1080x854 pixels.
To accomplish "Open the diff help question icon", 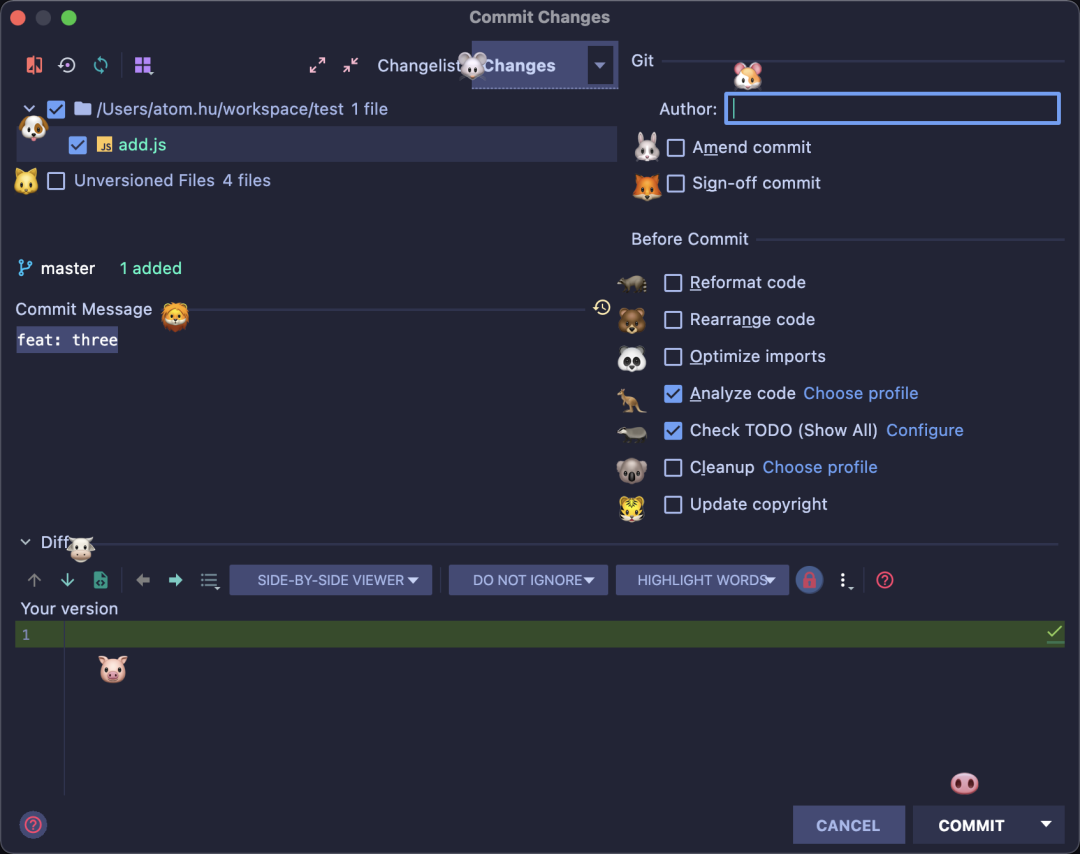I will coord(884,580).
